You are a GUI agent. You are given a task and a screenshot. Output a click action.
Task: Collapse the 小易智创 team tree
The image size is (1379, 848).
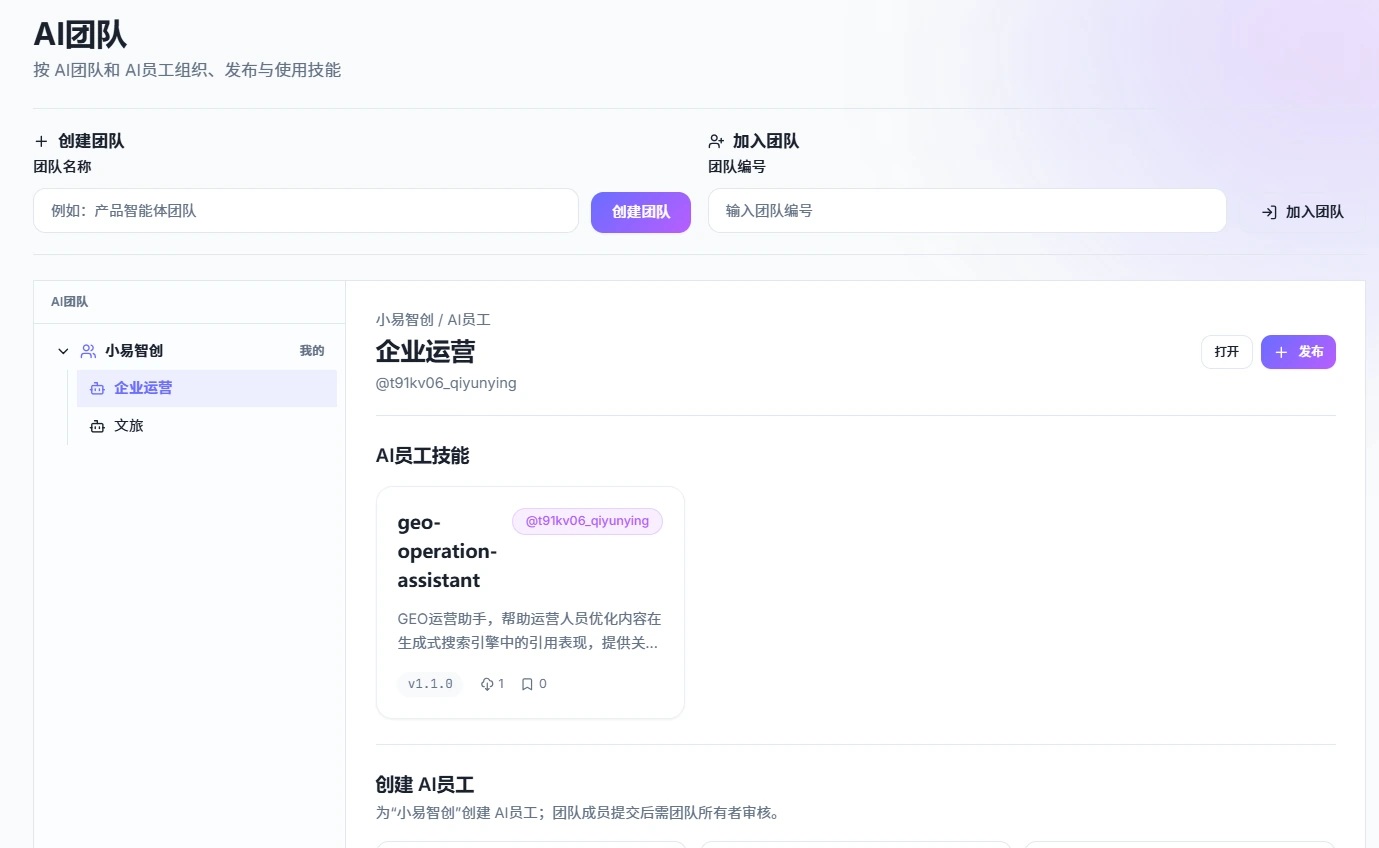point(63,351)
